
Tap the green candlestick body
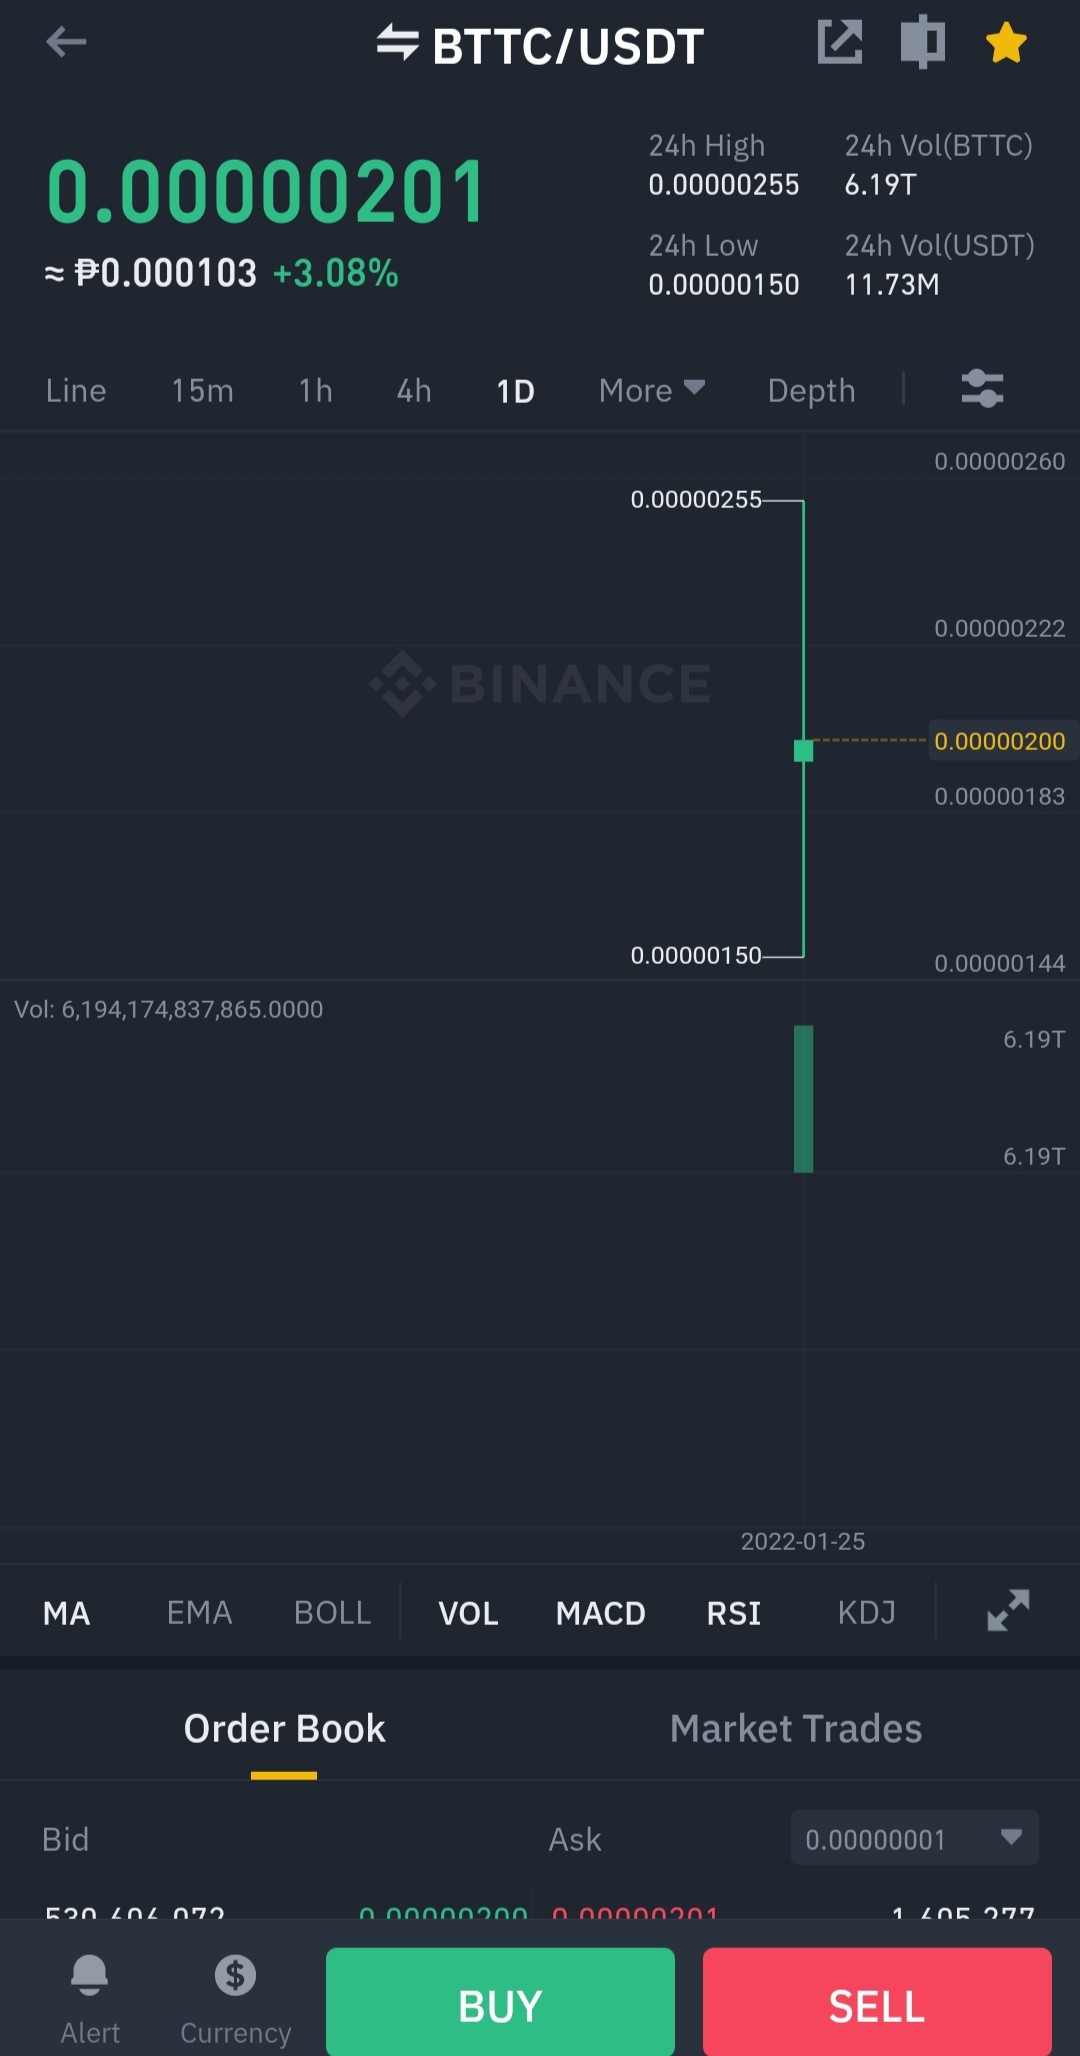[803, 751]
